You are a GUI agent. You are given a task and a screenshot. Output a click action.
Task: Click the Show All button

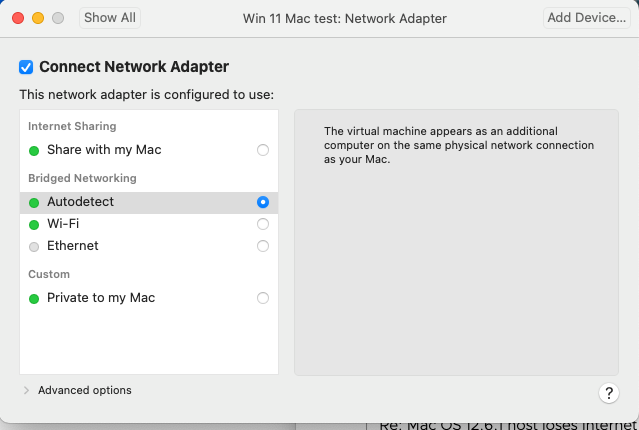pyautogui.click(x=110, y=18)
